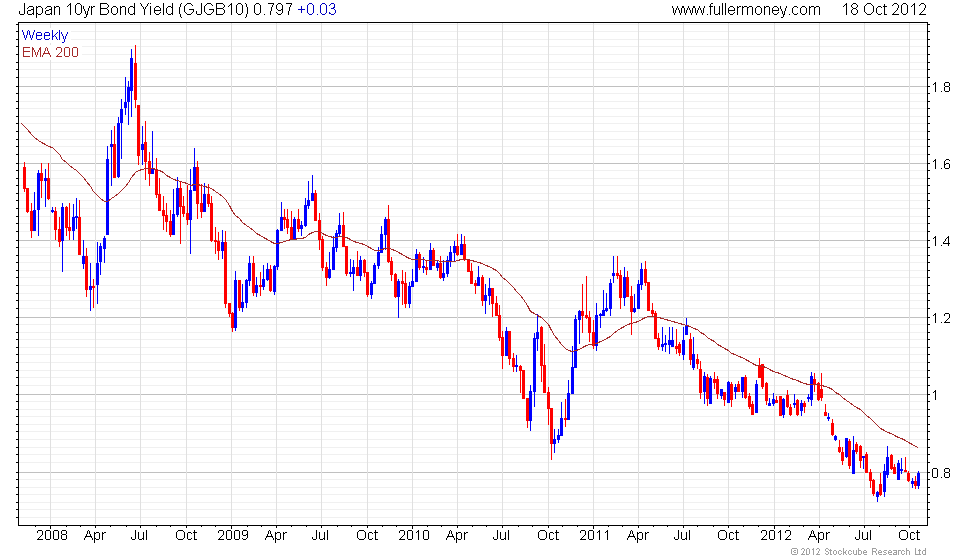Click the Jul label between 2011 and 2012

point(682,535)
